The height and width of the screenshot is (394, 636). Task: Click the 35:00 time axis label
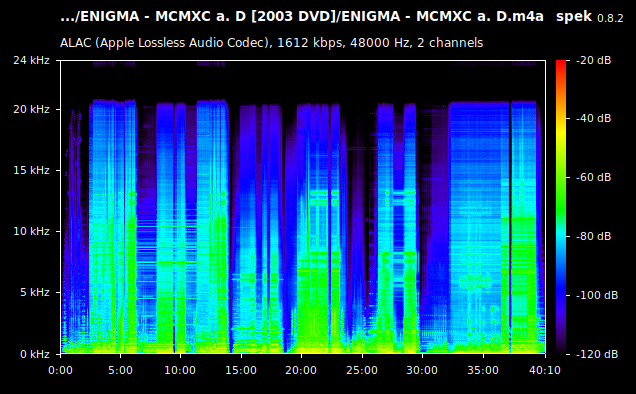point(483,370)
